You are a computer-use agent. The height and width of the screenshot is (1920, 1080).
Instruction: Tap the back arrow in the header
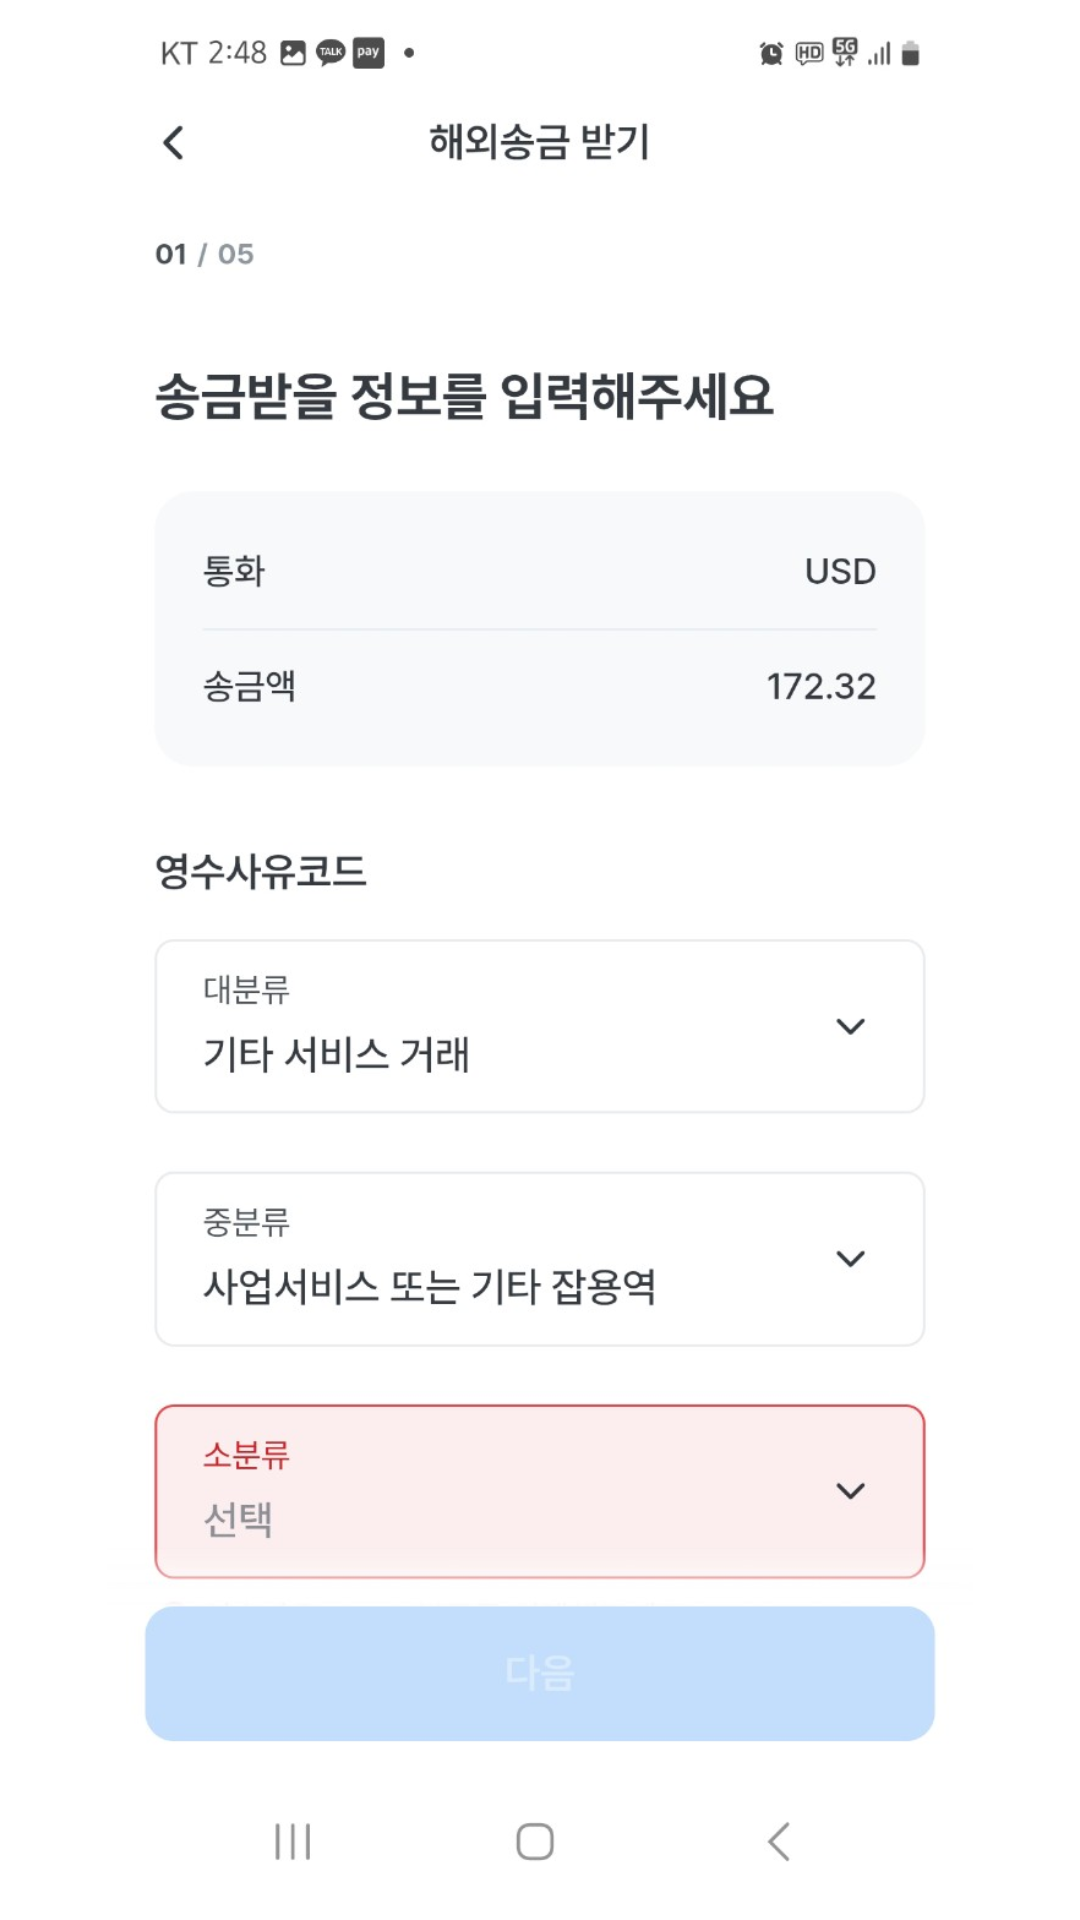pos(173,143)
